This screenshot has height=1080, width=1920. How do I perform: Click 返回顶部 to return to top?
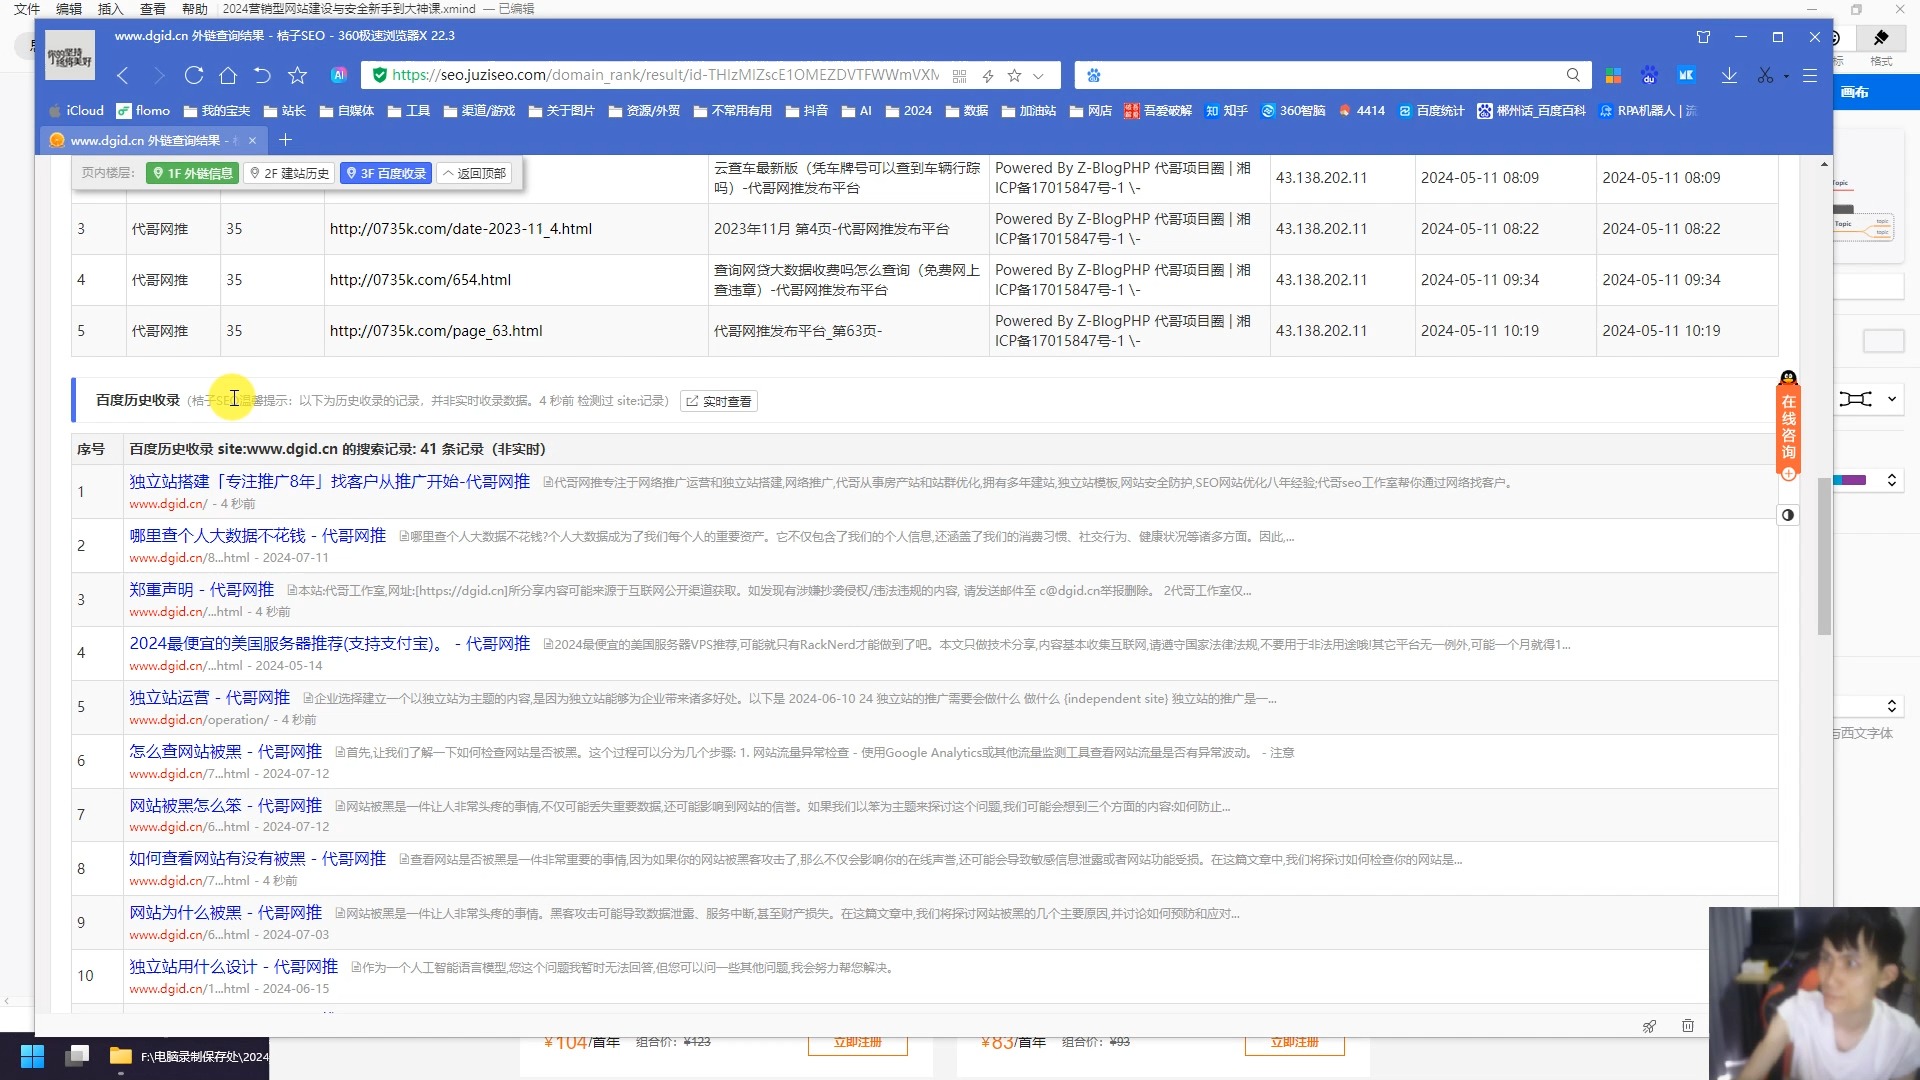click(x=474, y=173)
